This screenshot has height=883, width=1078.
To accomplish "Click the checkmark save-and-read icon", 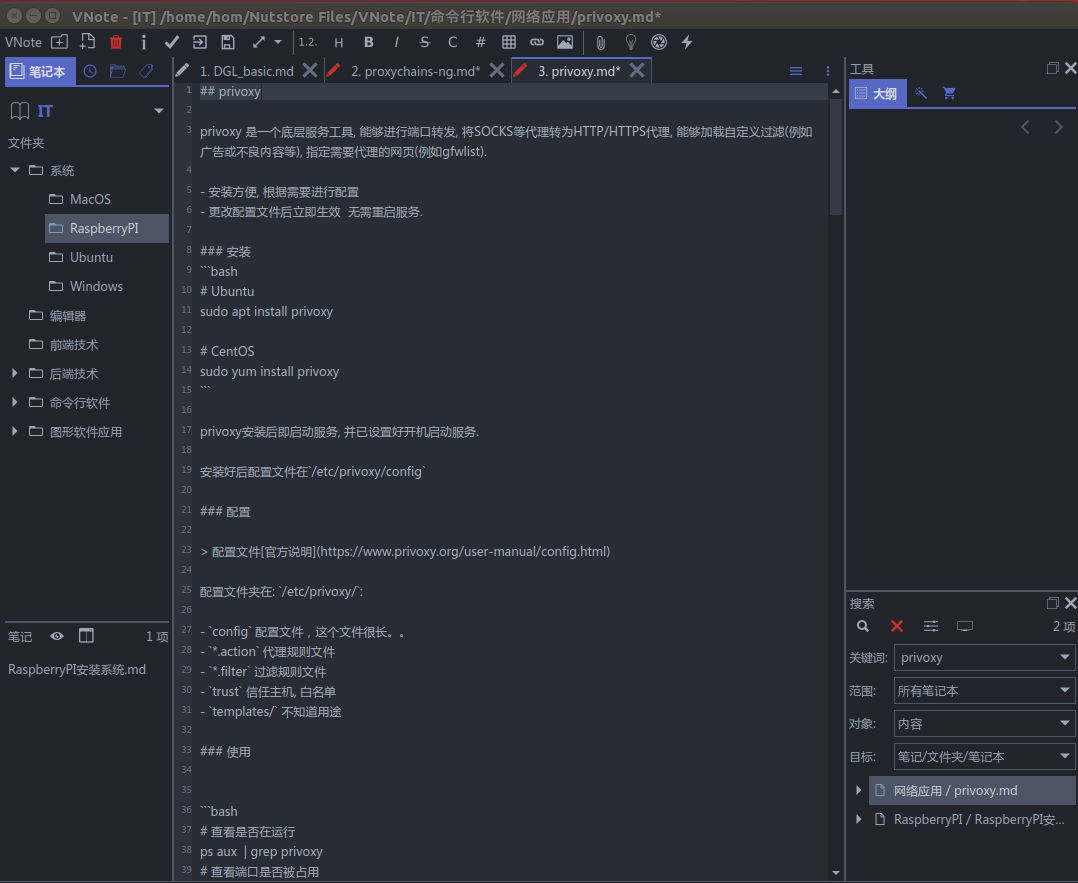I will click(172, 42).
